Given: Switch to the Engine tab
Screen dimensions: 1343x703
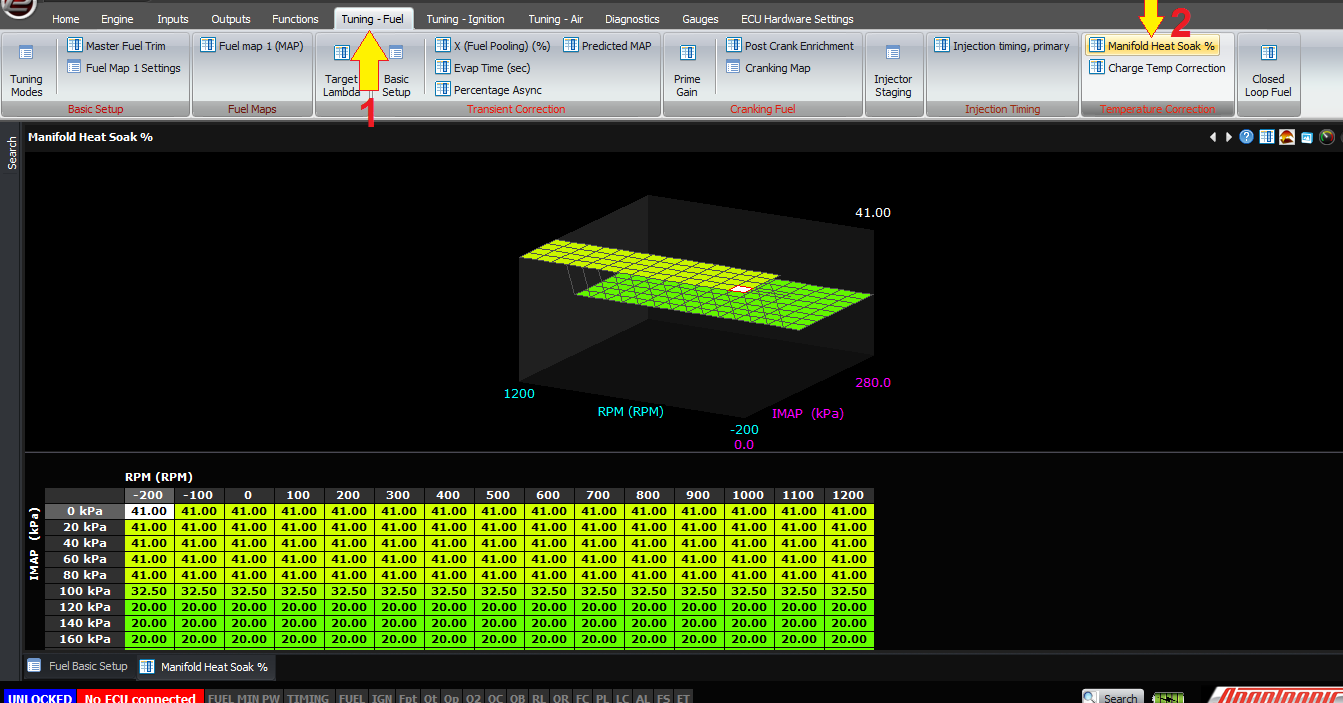Looking at the screenshot, I should (117, 19).
